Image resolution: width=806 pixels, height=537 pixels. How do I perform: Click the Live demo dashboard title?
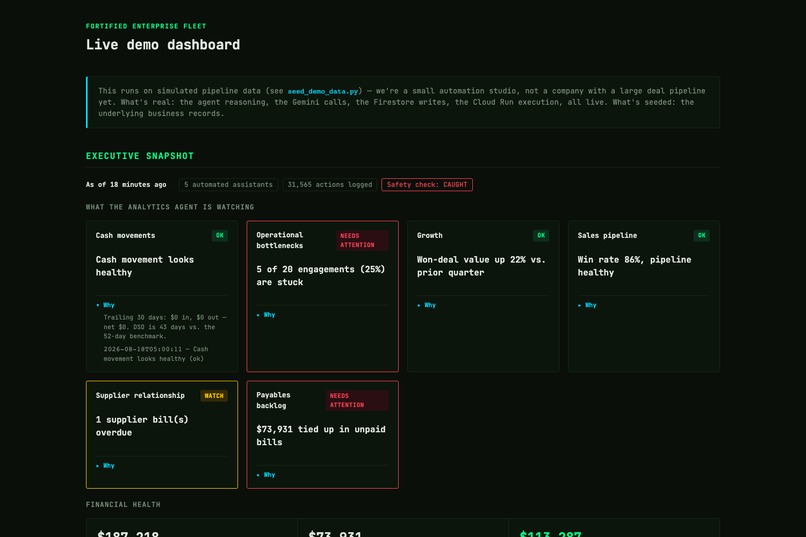[x=163, y=45]
